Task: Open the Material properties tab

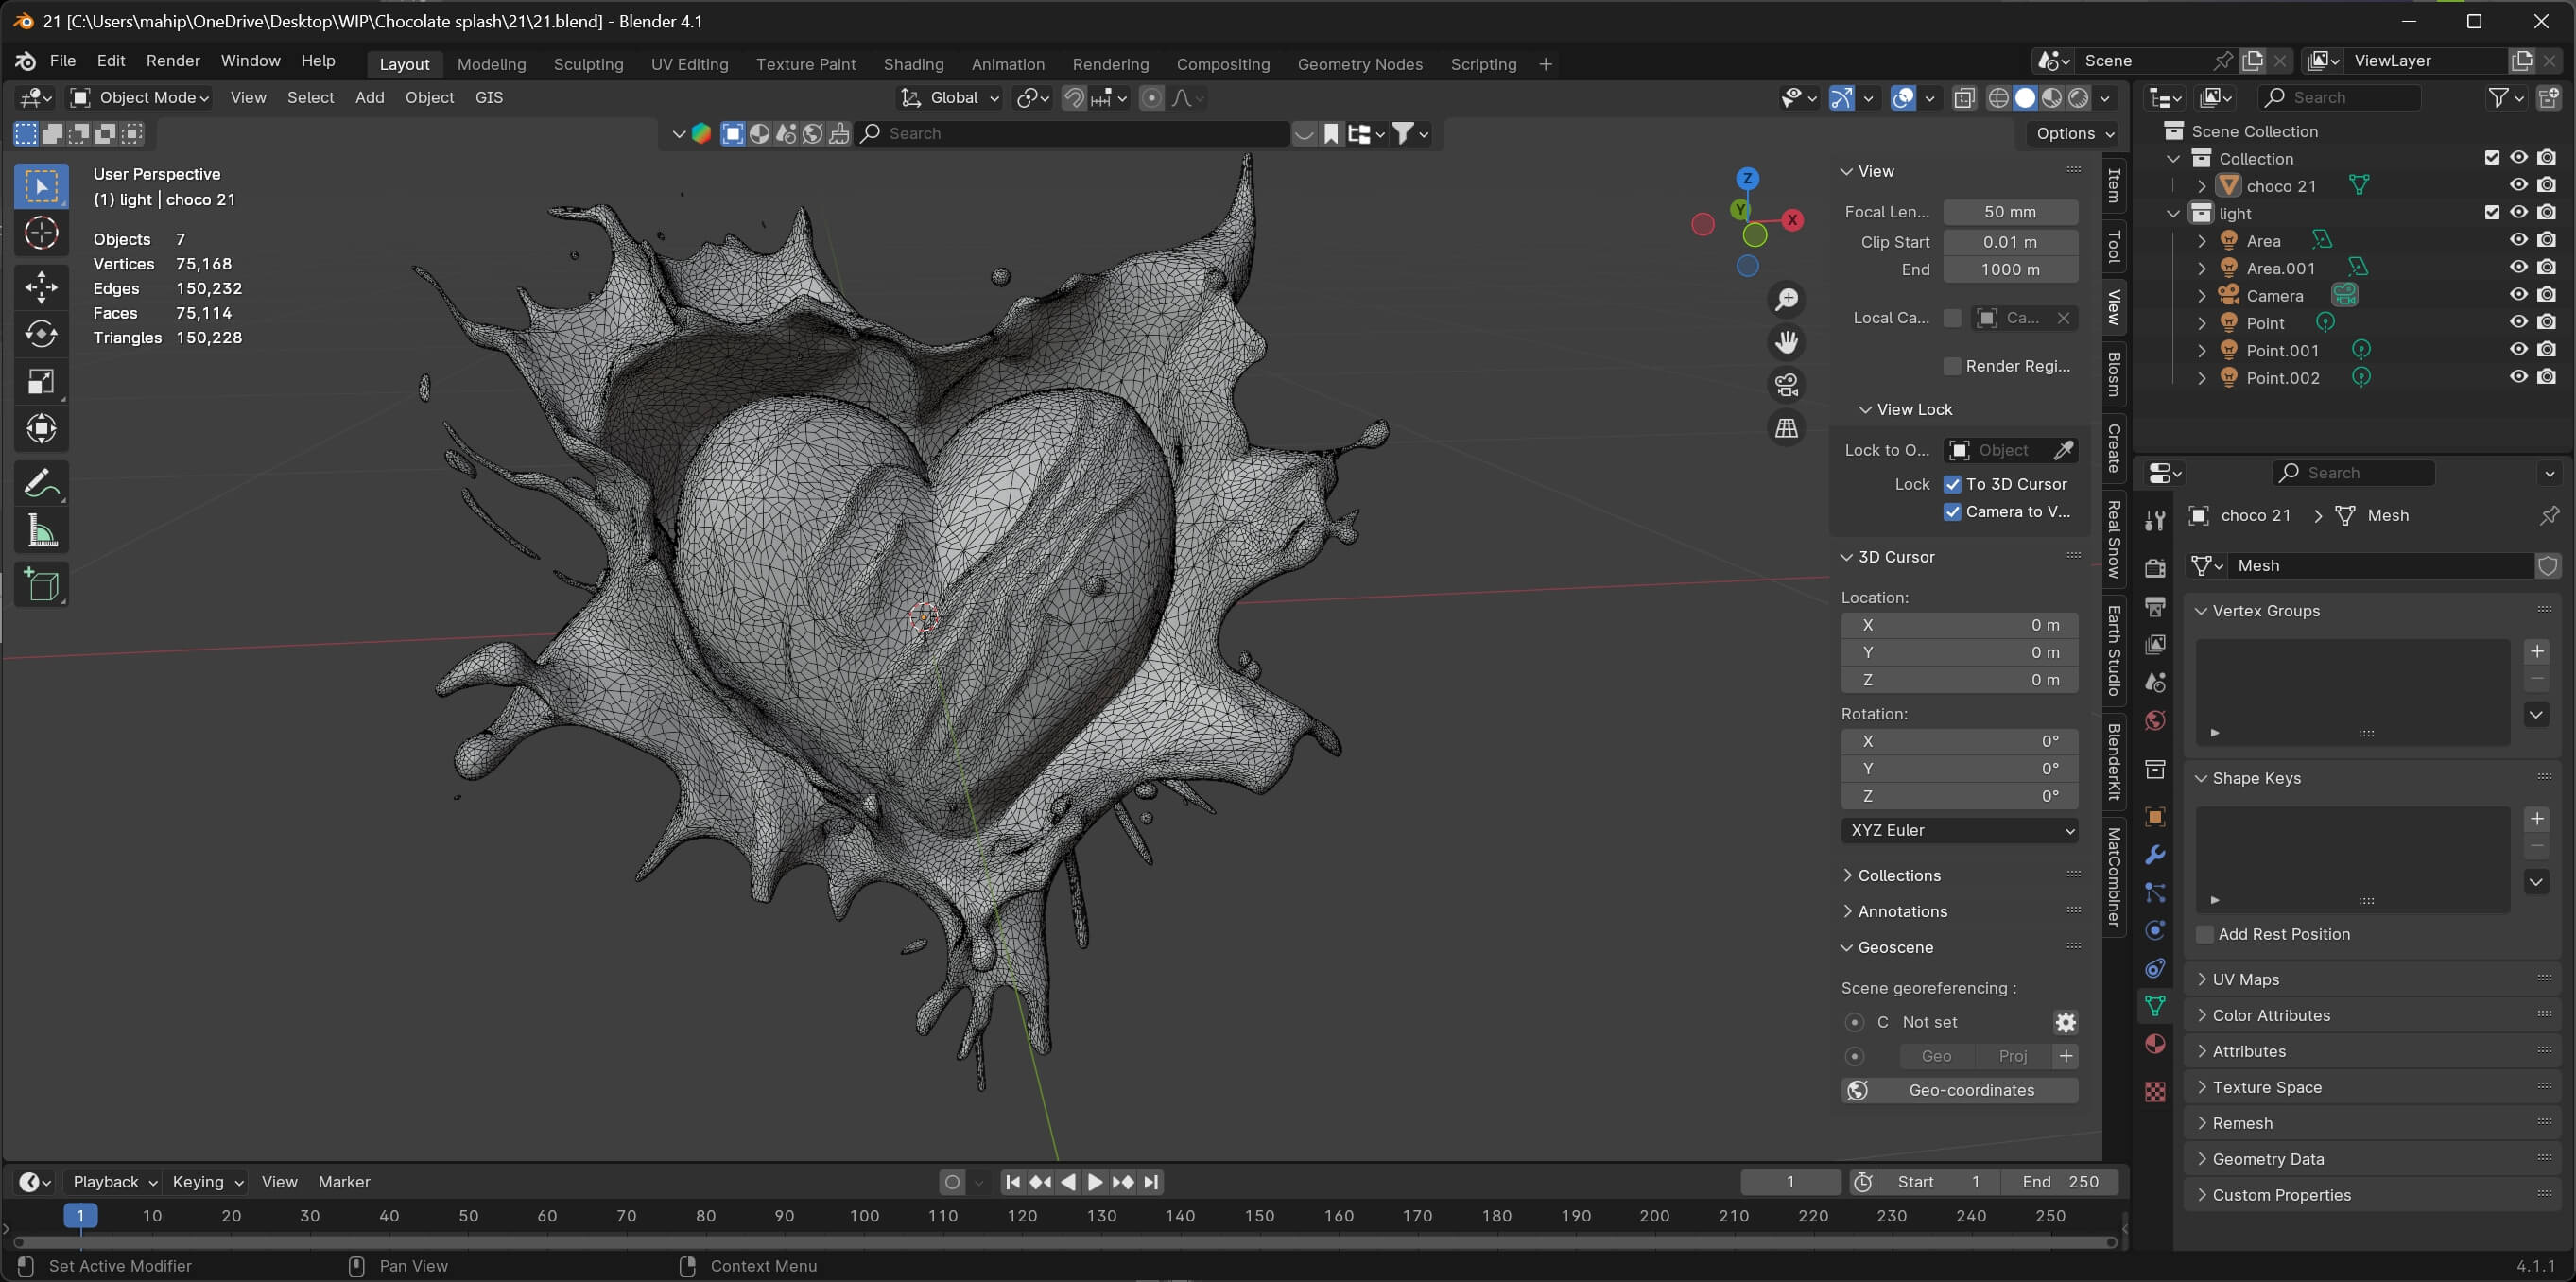Action: click(x=2155, y=1044)
